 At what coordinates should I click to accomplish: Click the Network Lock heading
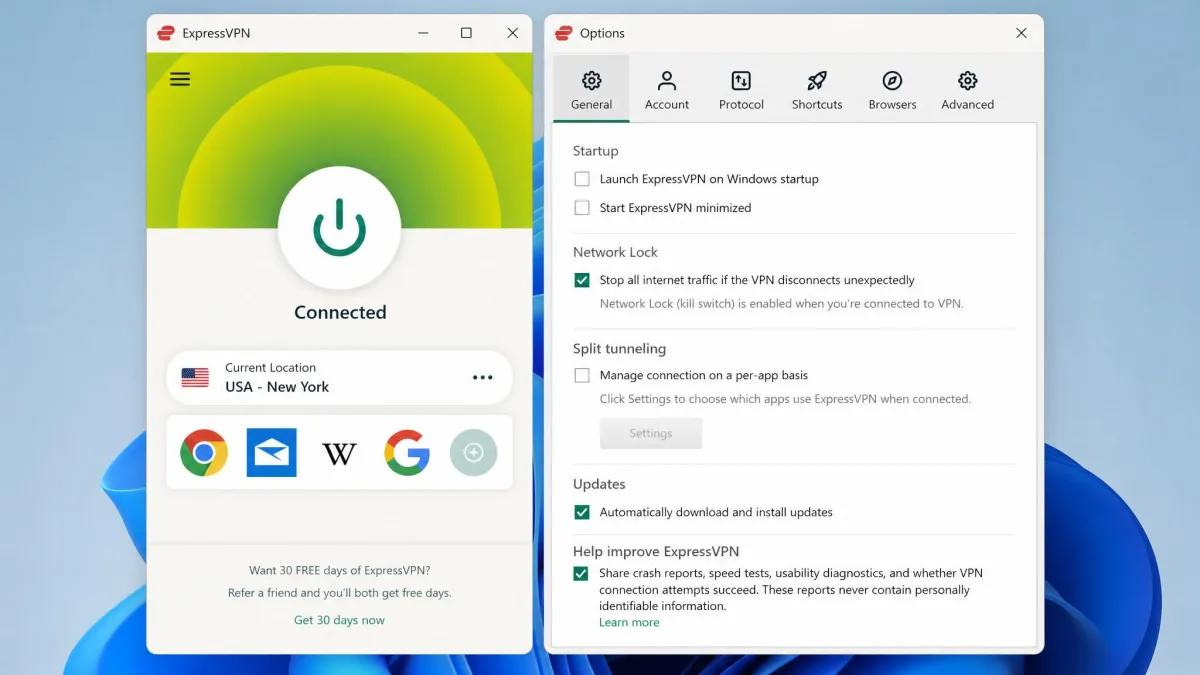(615, 252)
